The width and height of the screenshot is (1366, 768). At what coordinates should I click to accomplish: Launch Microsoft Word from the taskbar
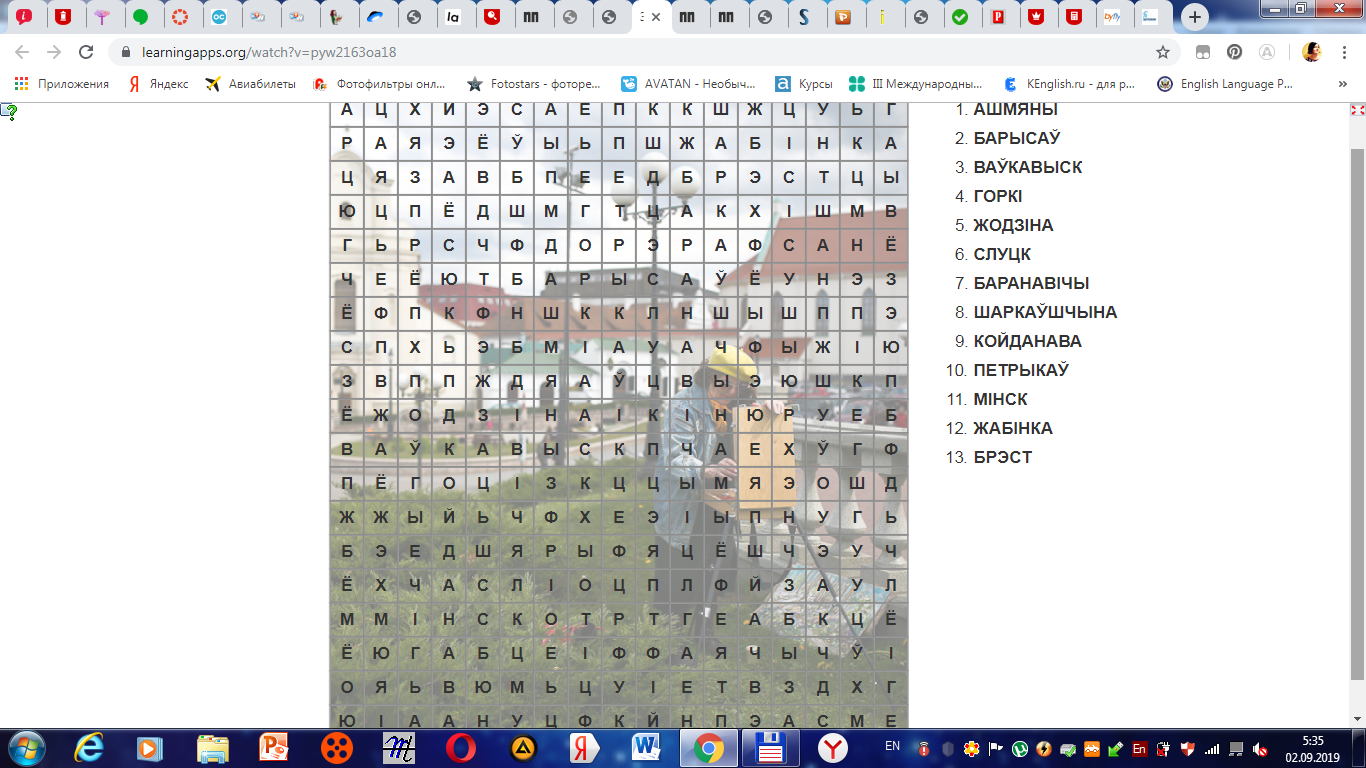pyautogui.click(x=647, y=747)
